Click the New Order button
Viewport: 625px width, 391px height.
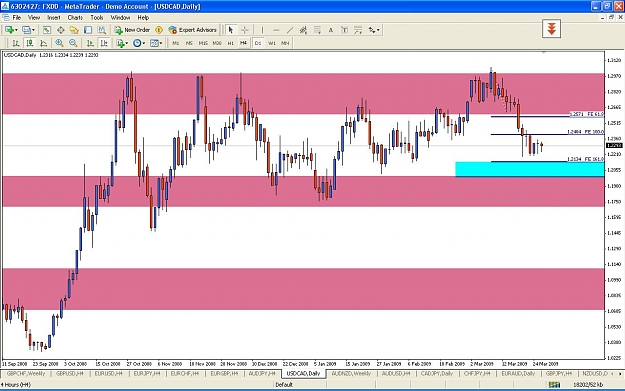(x=132, y=30)
